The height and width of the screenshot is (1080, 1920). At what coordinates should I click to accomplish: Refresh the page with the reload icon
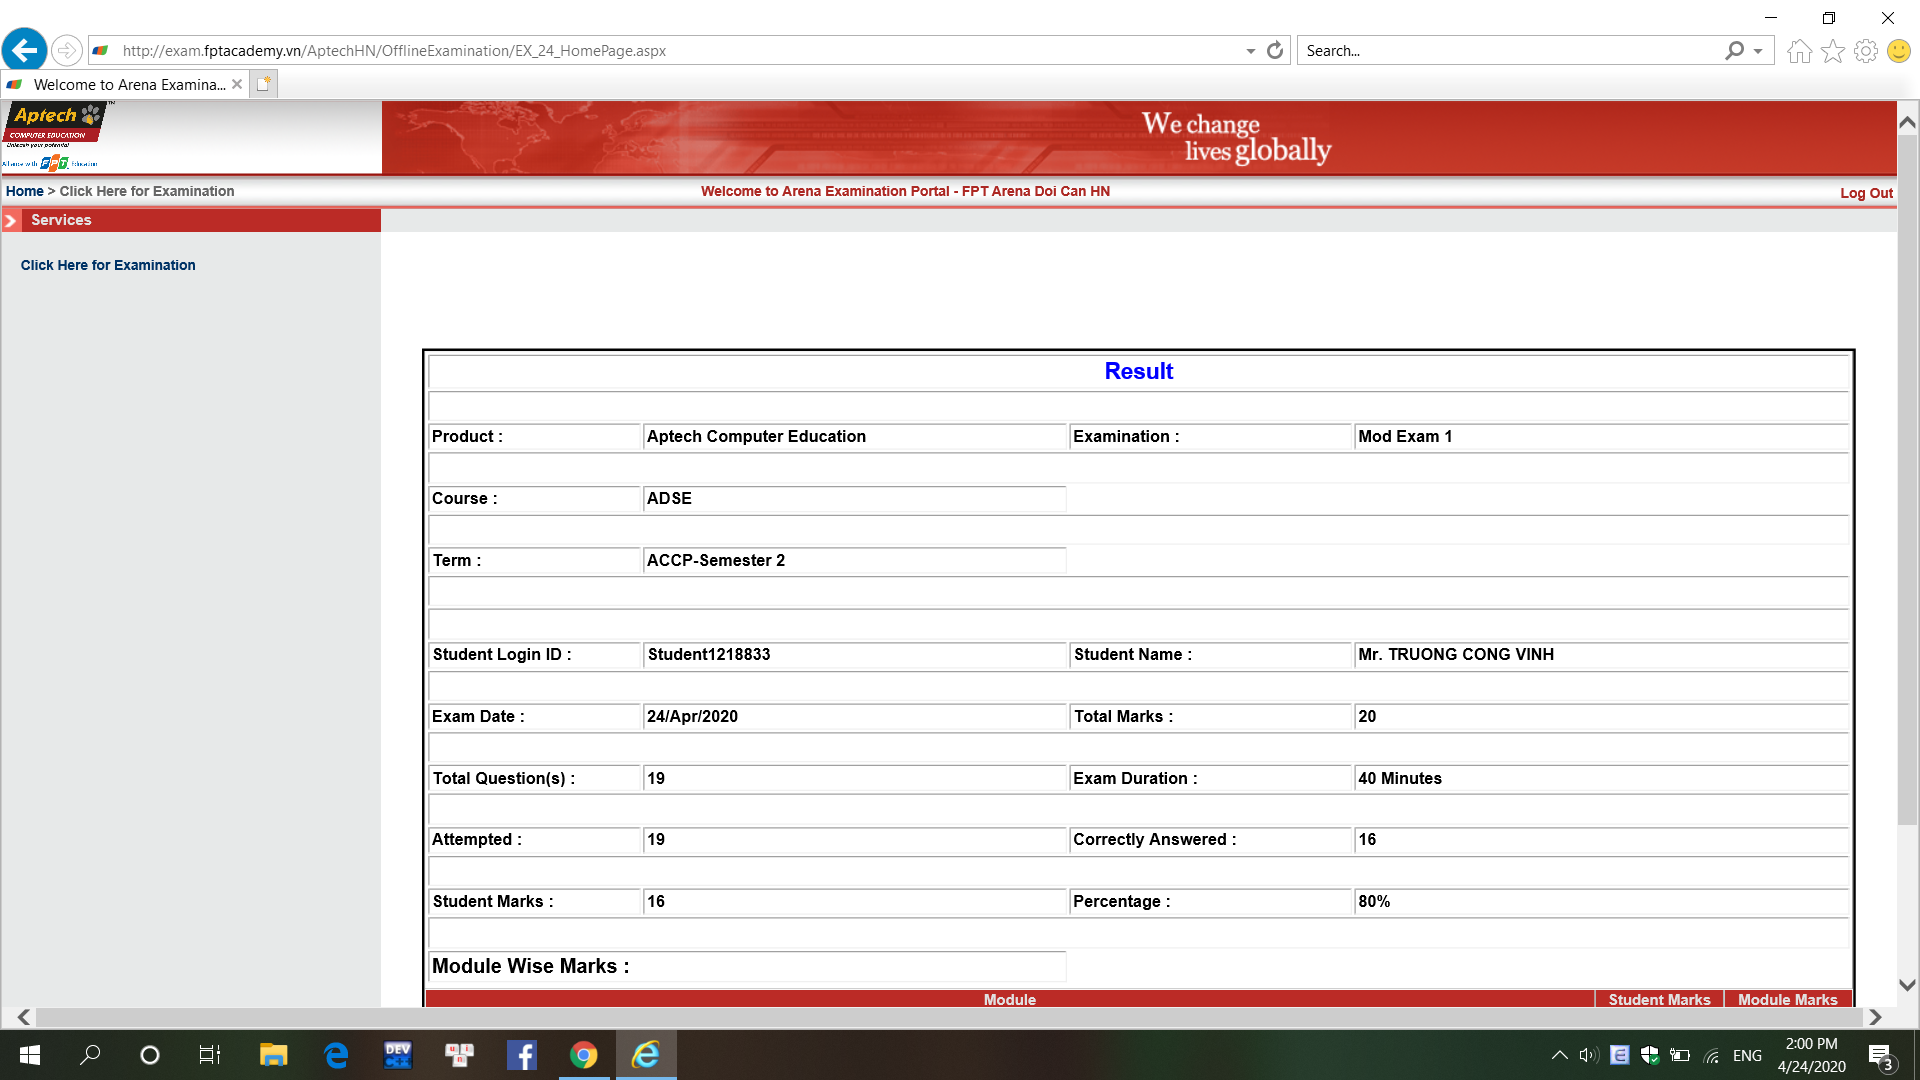1275,50
